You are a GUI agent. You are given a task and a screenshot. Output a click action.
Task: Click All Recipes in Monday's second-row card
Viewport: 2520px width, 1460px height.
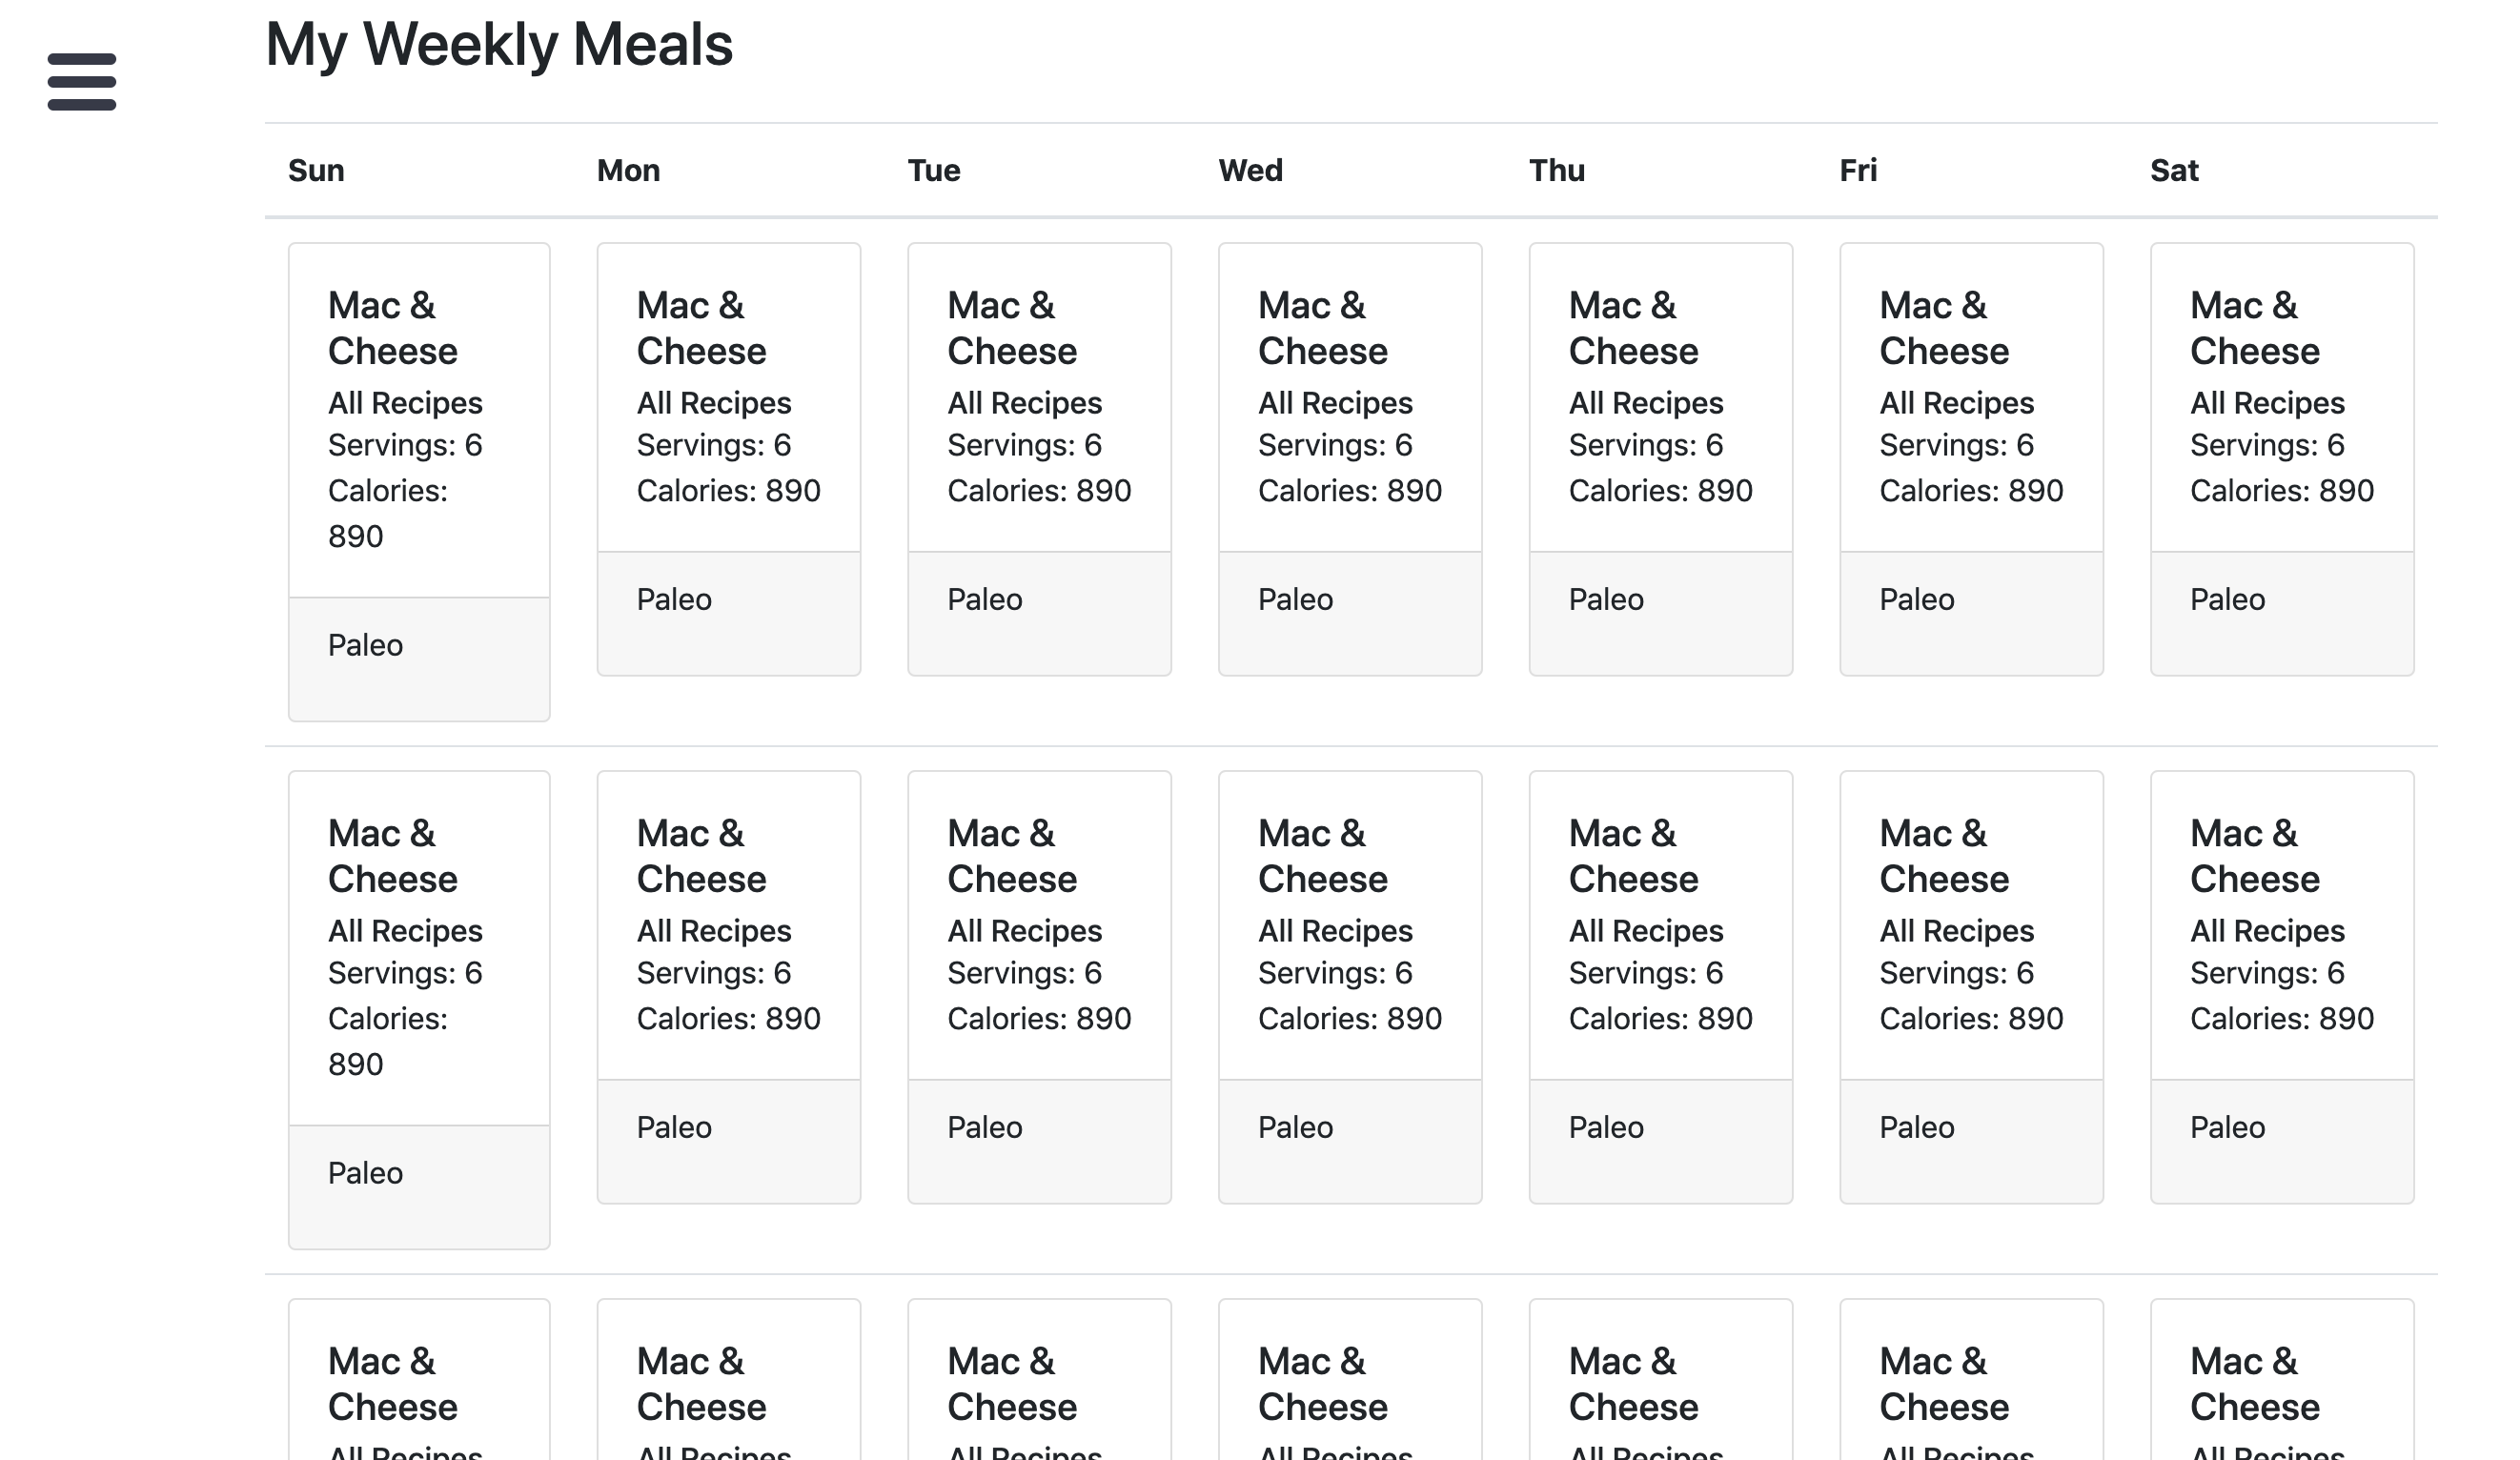pos(714,931)
